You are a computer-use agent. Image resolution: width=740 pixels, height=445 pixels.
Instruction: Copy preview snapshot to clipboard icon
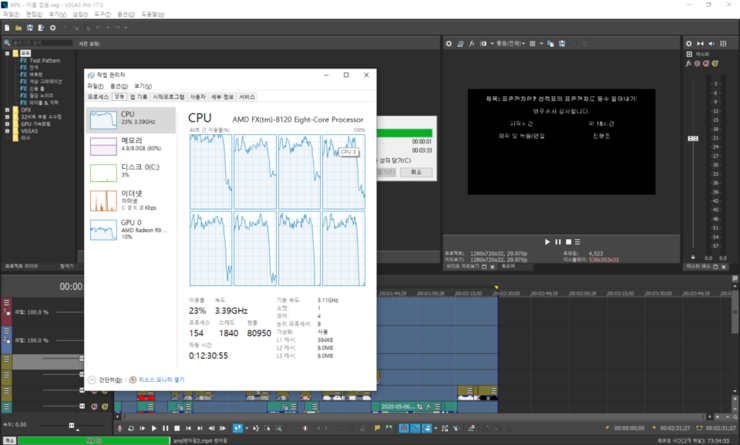tap(550, 43)
